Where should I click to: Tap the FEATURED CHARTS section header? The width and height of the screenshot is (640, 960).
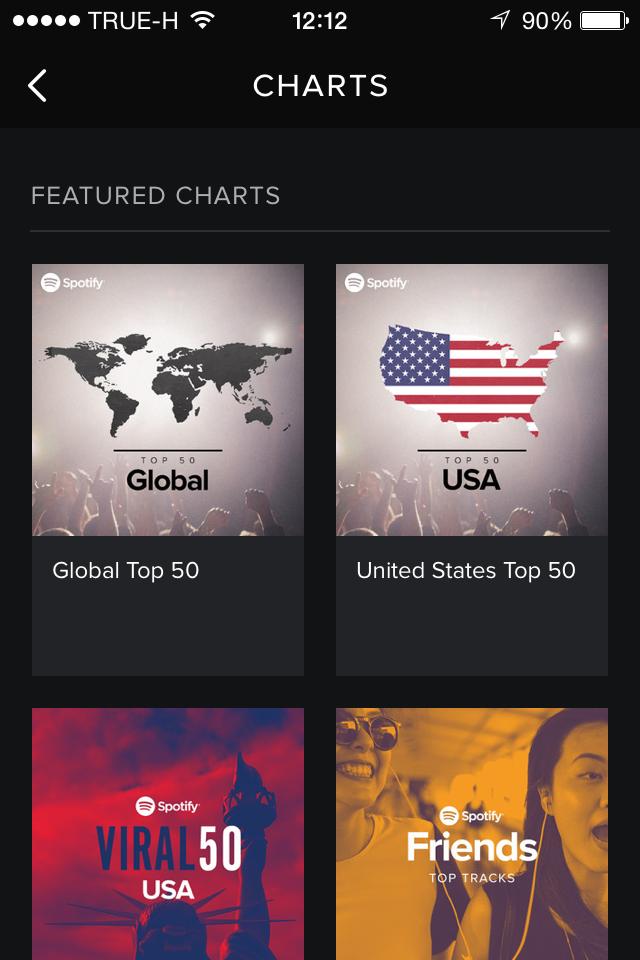coord(155,196)
